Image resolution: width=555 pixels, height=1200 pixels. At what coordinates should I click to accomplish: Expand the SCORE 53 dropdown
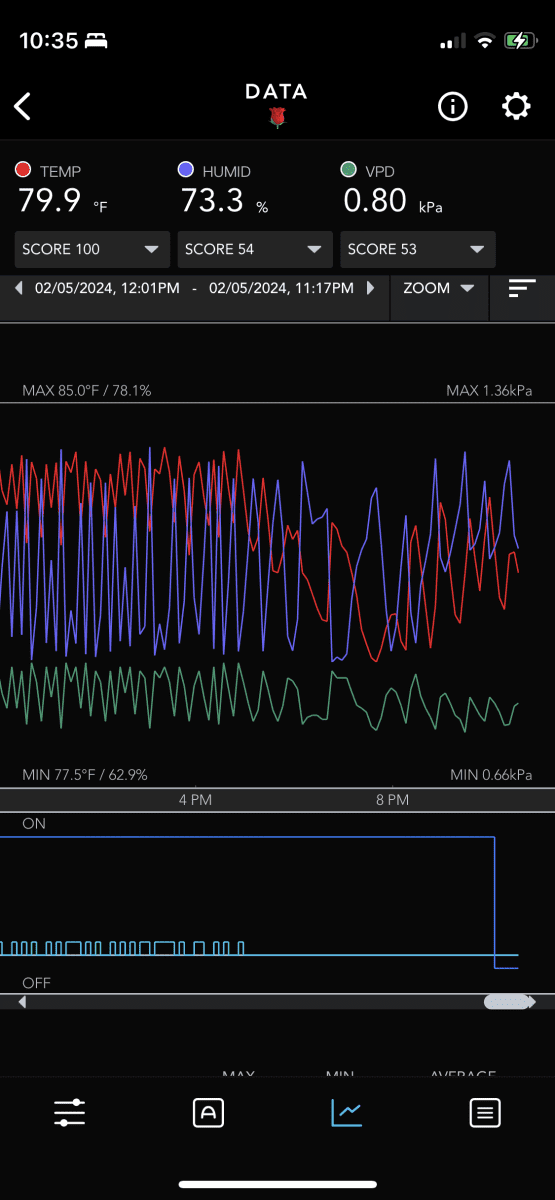418,249
